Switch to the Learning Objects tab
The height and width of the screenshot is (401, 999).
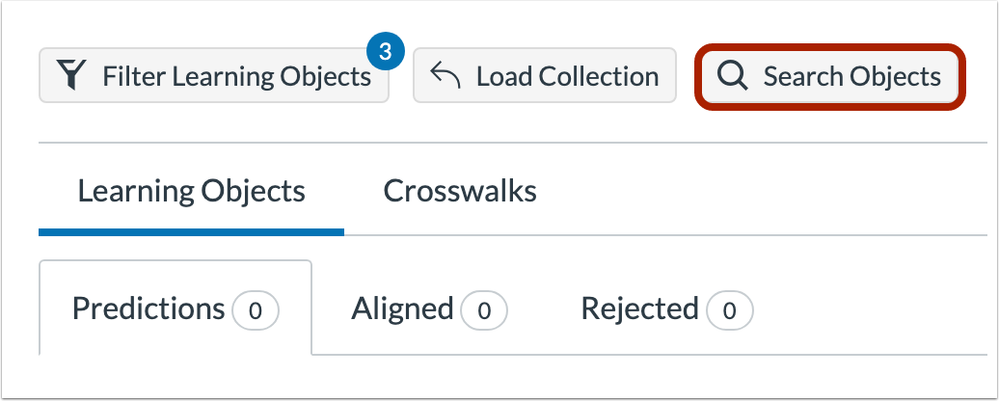(x=191, y=191)
